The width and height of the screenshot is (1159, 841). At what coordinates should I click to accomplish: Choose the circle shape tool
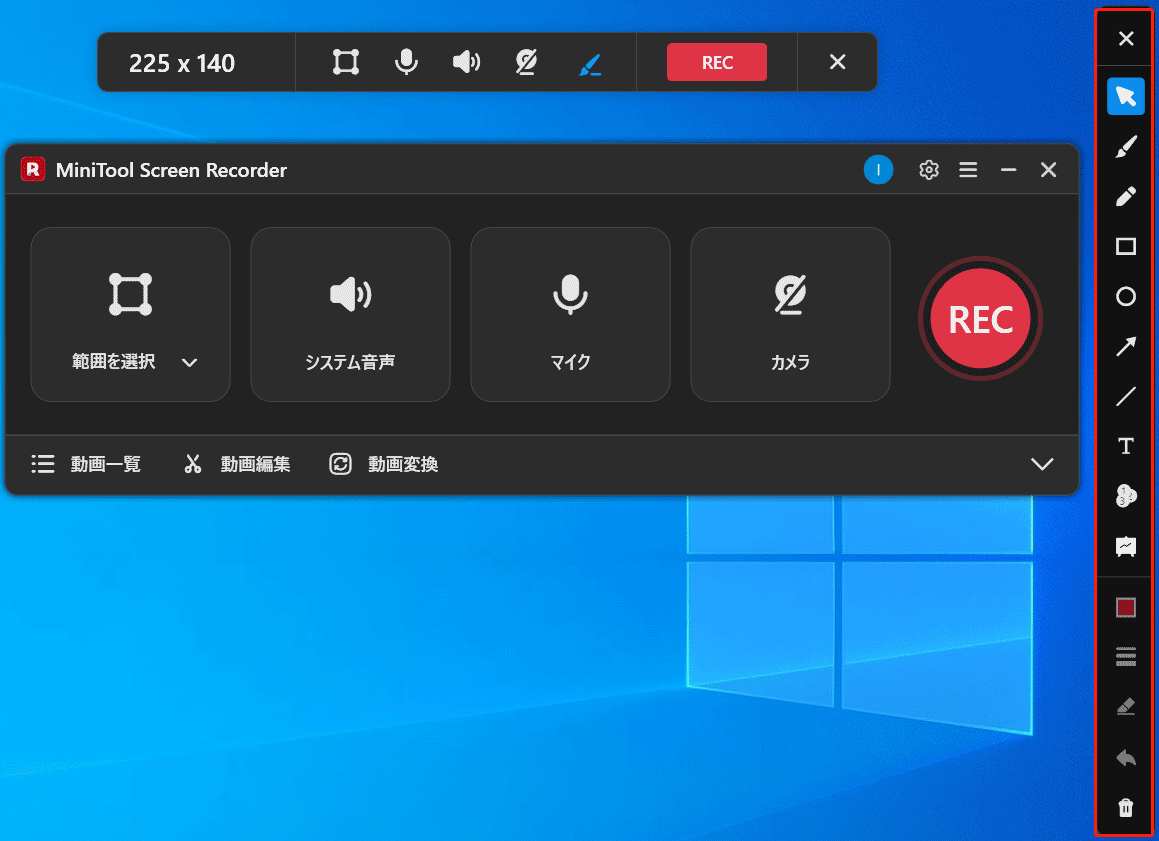click(x=1126, y=296)
